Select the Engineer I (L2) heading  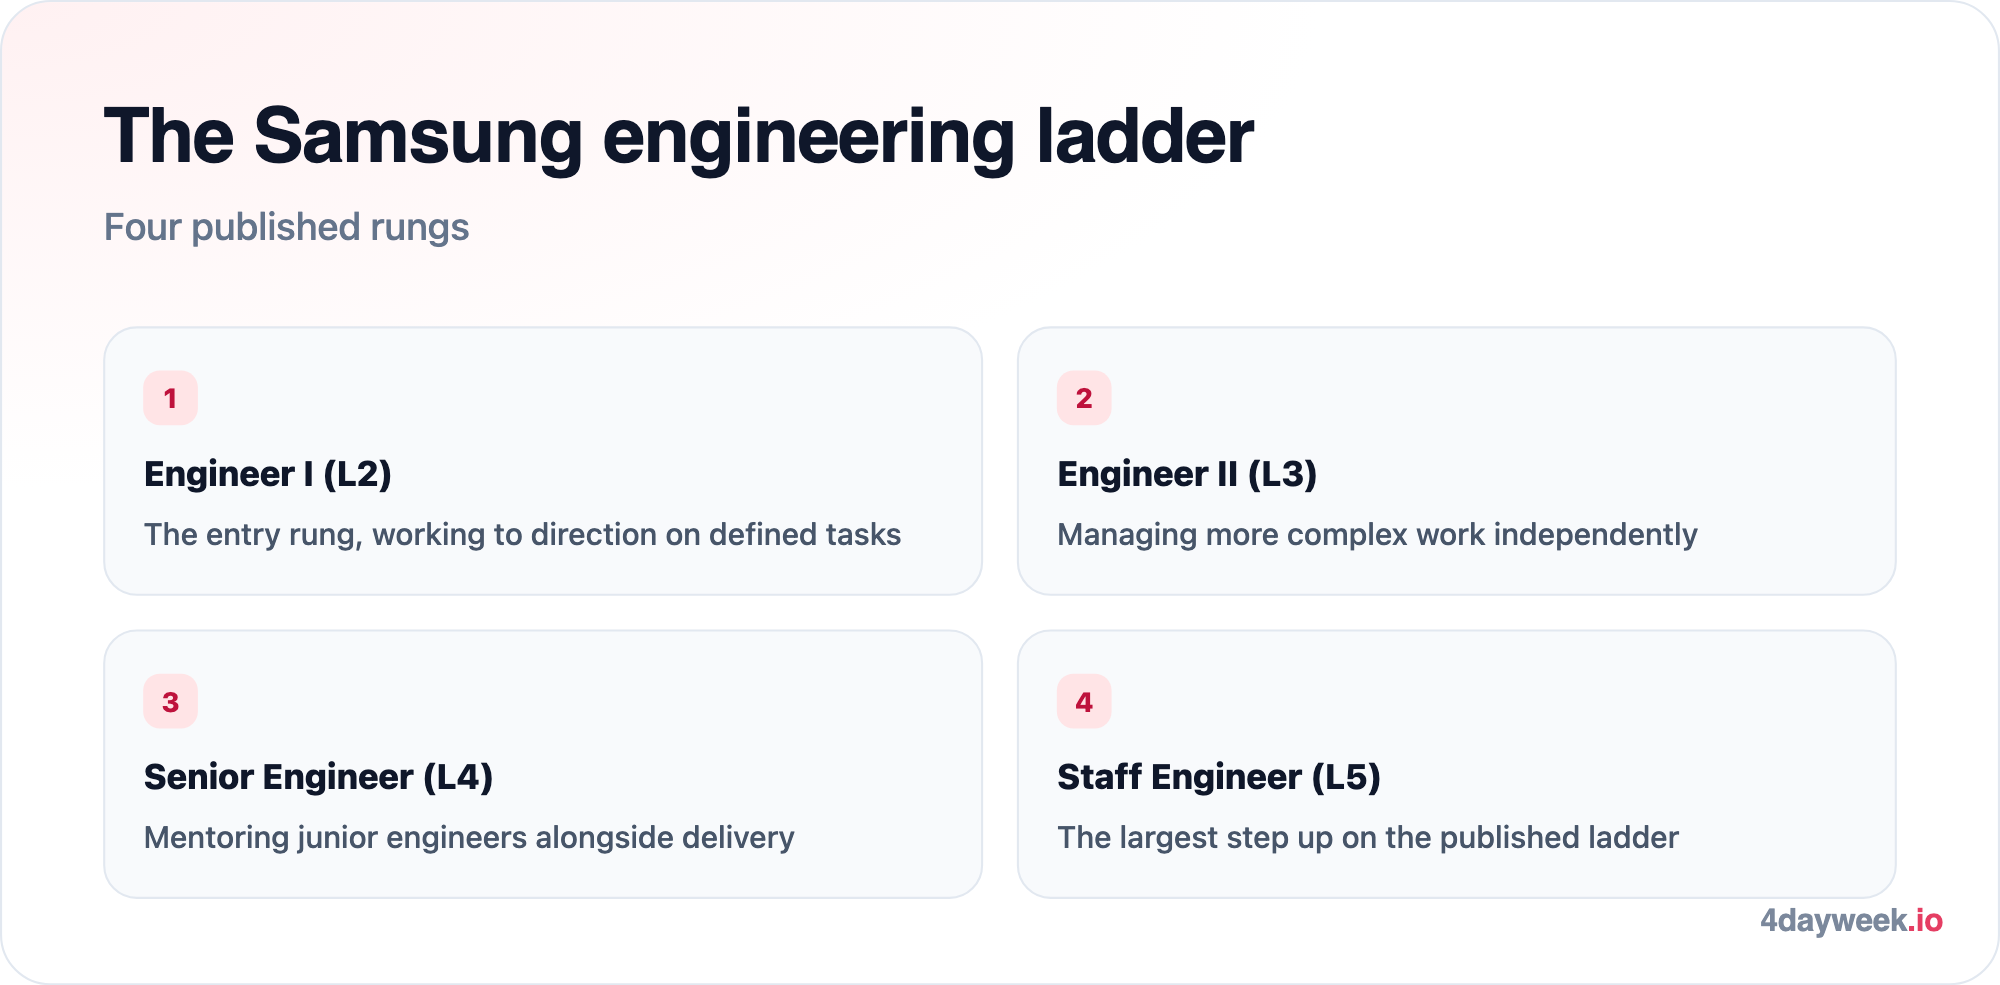click(x=268, y=474)
